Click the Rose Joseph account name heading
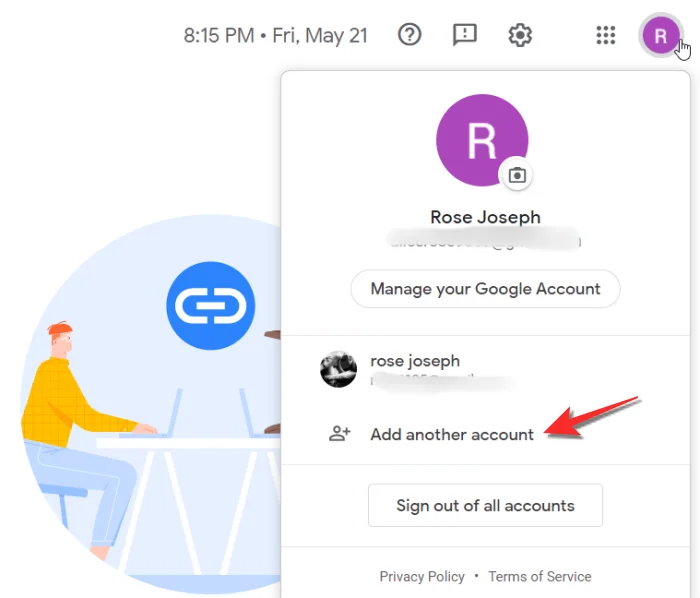 coord(485,217)
